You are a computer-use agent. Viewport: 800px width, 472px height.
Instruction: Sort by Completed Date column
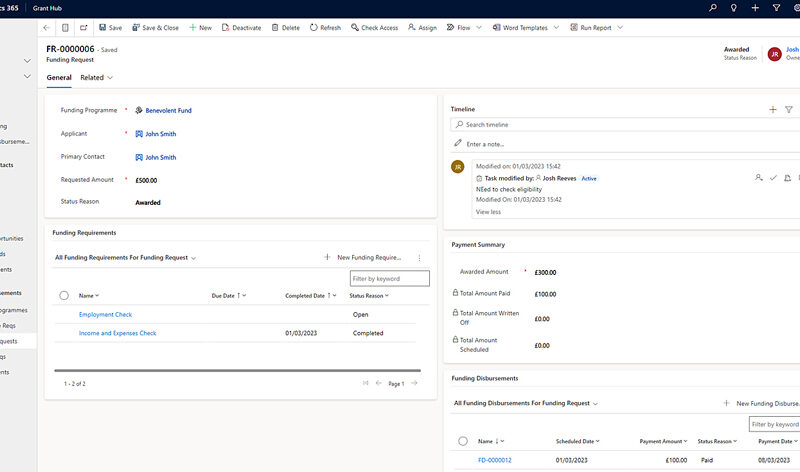[311, 295]
